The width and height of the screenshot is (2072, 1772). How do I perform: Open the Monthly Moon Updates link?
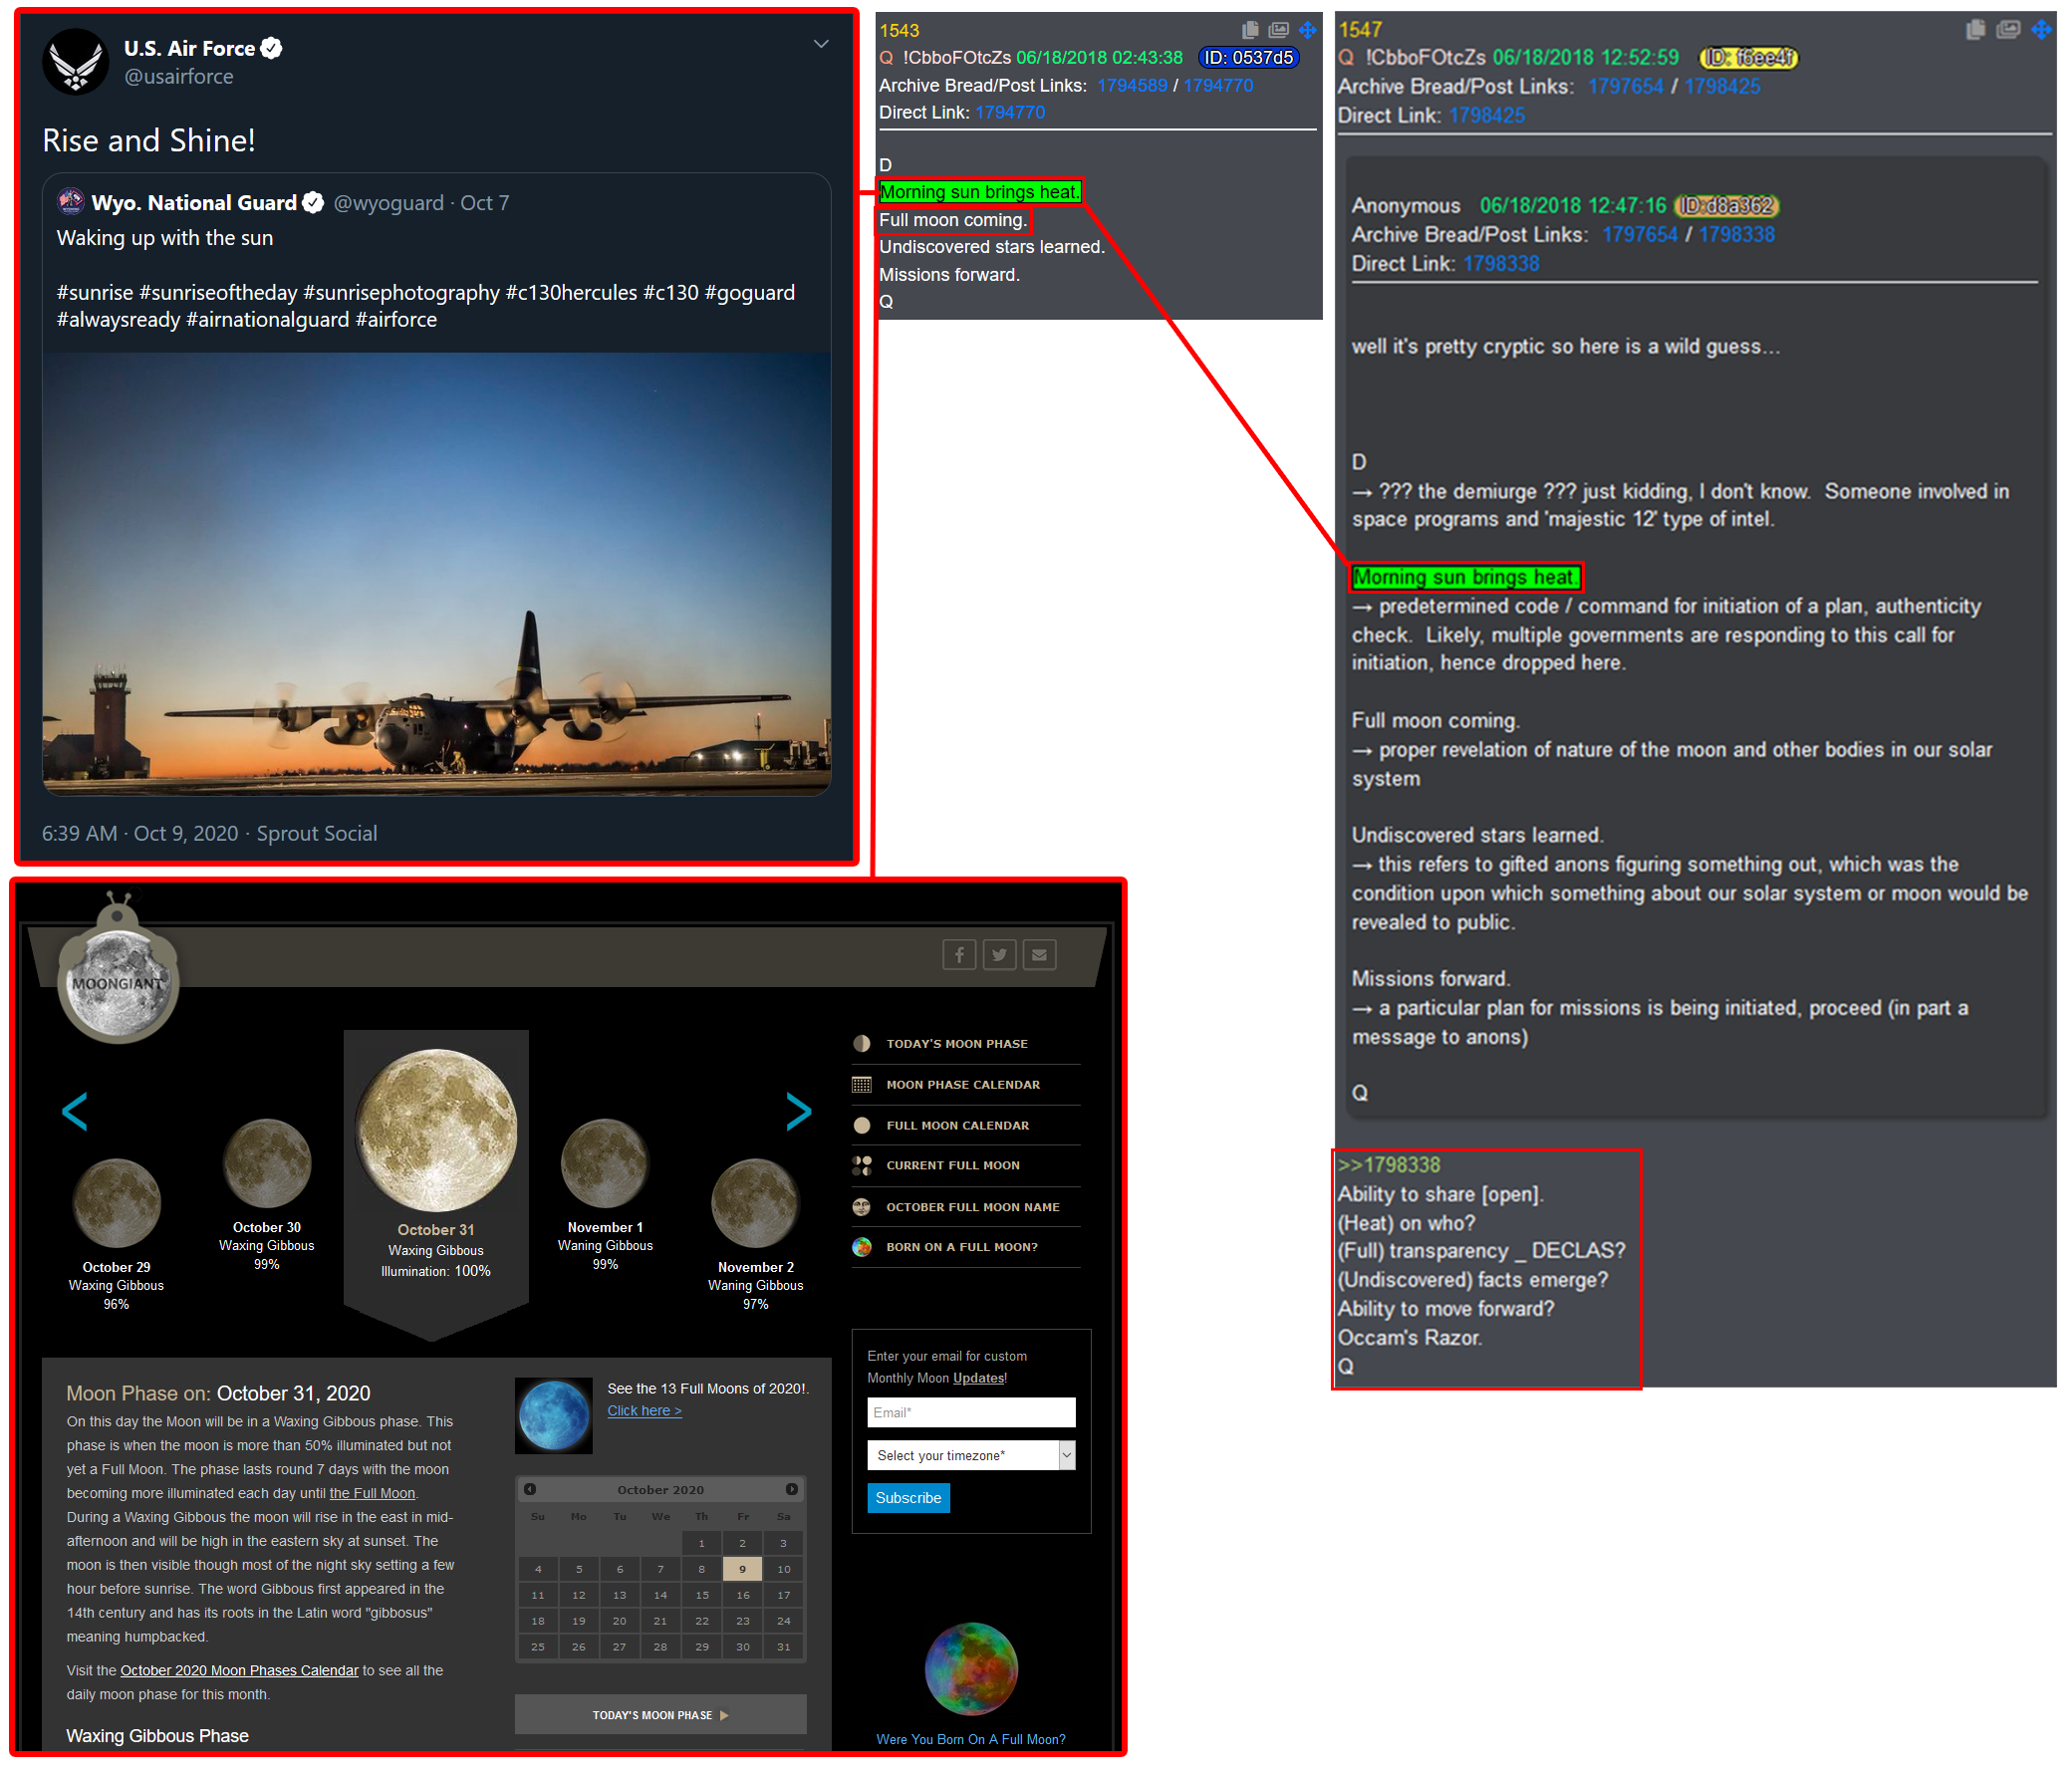point(978,1378)
